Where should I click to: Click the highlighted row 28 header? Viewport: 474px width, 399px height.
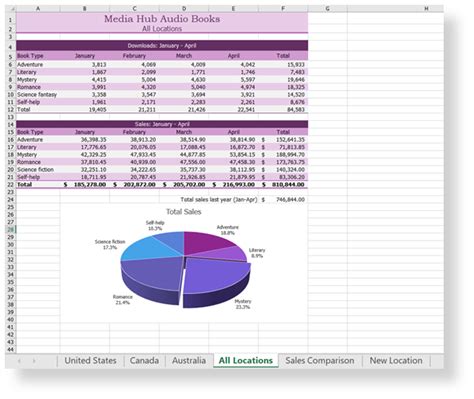coord(10,229)
